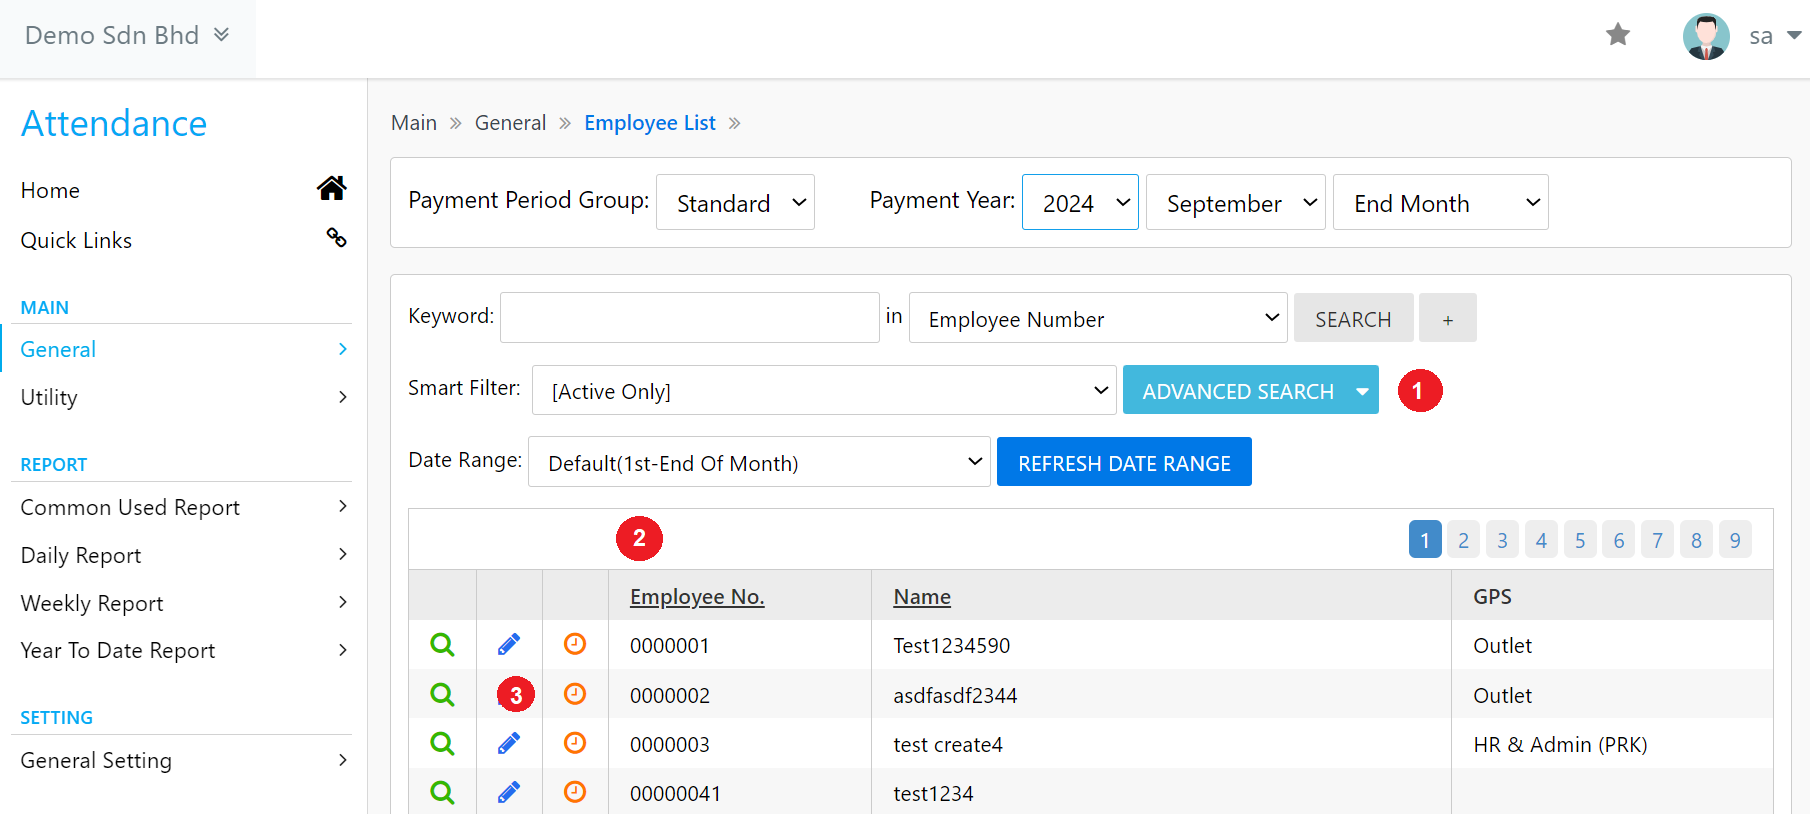
Task: Click the plus button beside SEARCH
Action: point(1447,318)
